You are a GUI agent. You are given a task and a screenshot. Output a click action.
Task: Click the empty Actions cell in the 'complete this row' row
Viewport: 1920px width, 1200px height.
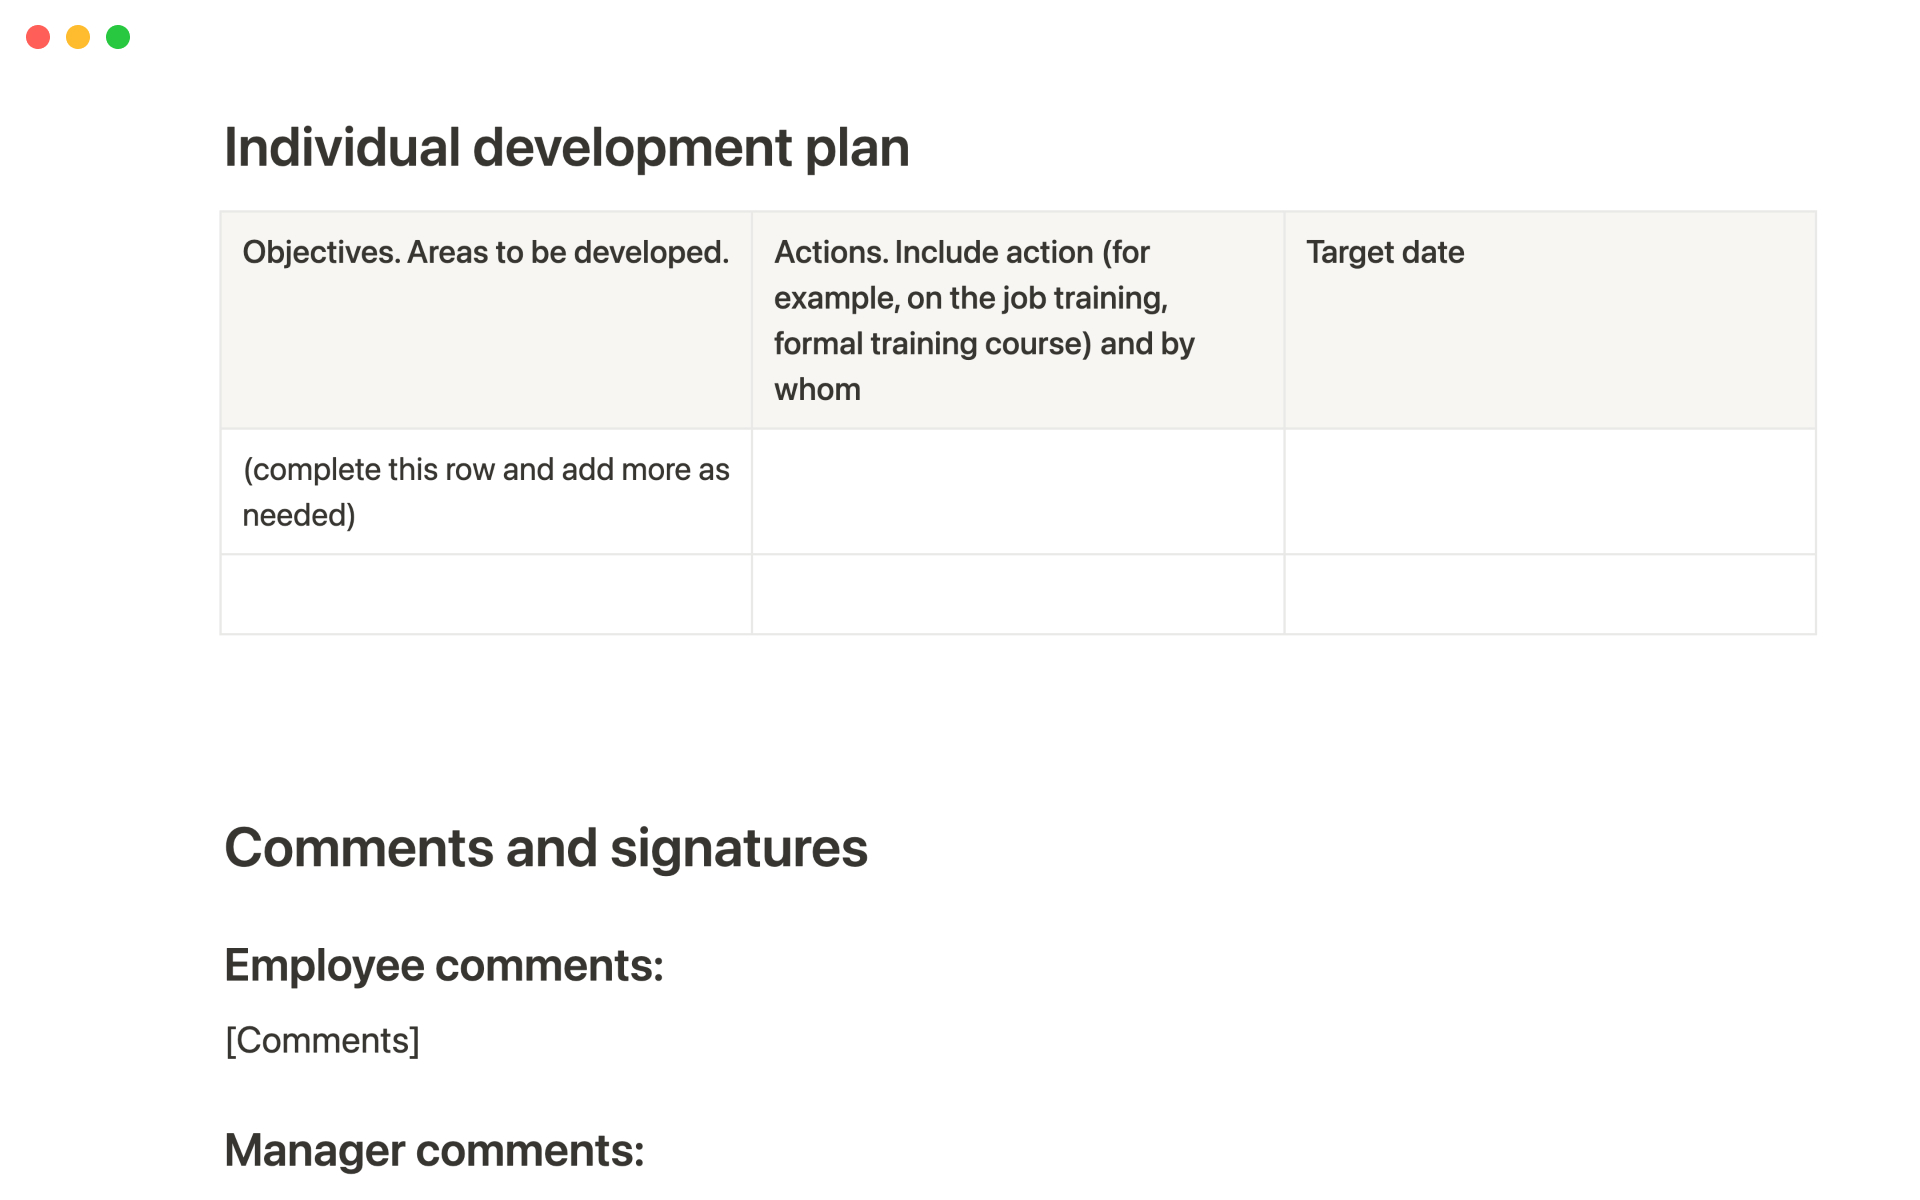click(1018, 492)
